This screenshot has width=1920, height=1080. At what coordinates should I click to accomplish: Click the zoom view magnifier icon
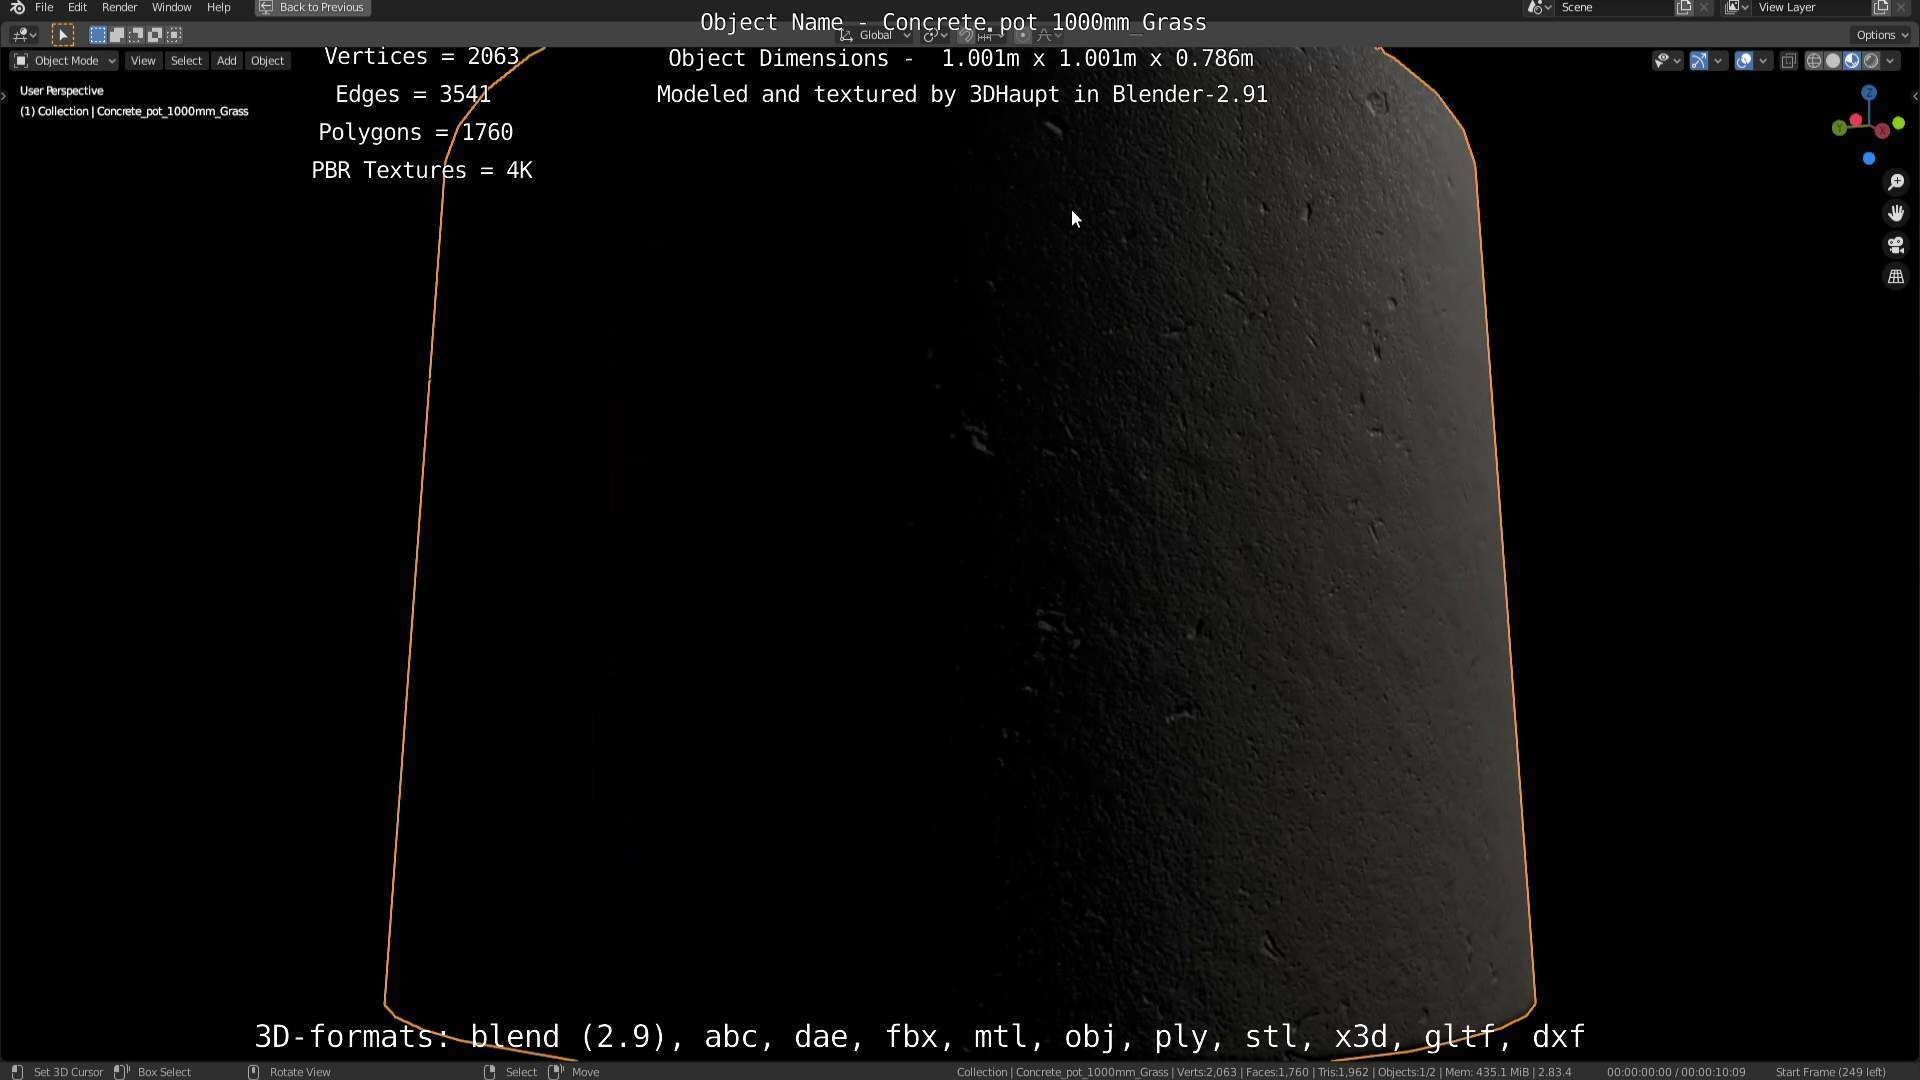1895,182
